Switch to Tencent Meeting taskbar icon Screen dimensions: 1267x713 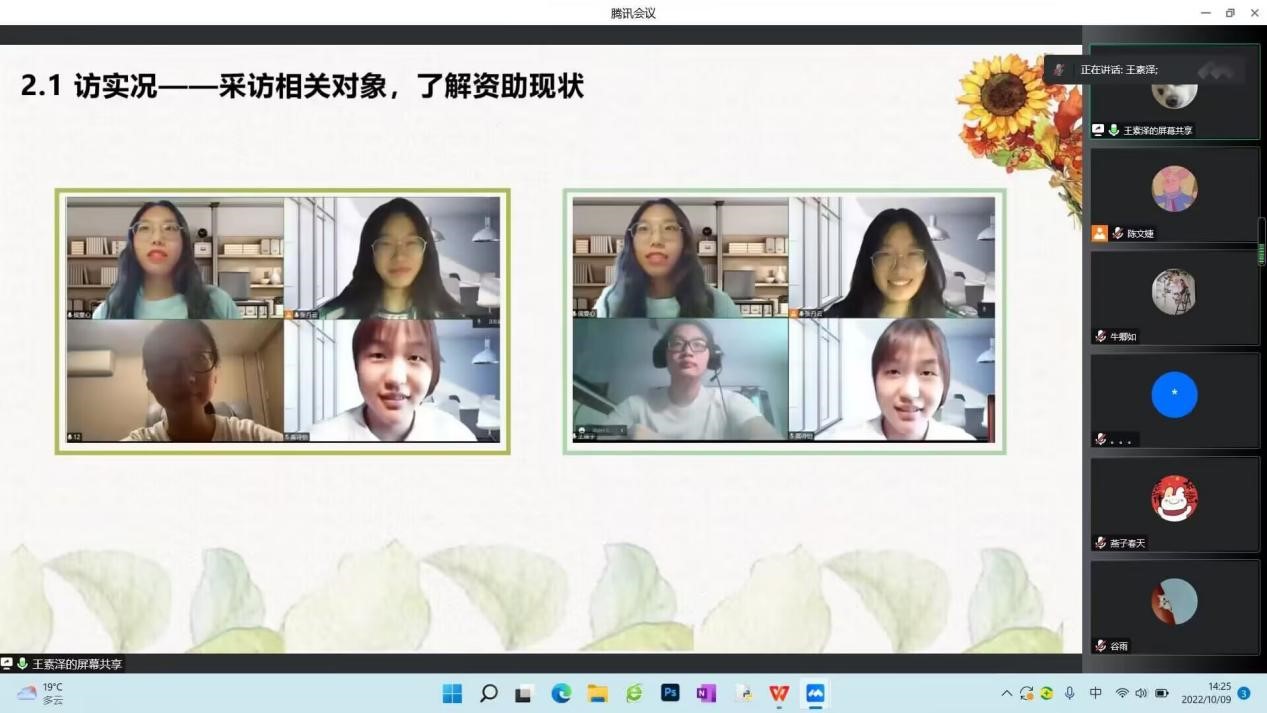pos(815,693)
